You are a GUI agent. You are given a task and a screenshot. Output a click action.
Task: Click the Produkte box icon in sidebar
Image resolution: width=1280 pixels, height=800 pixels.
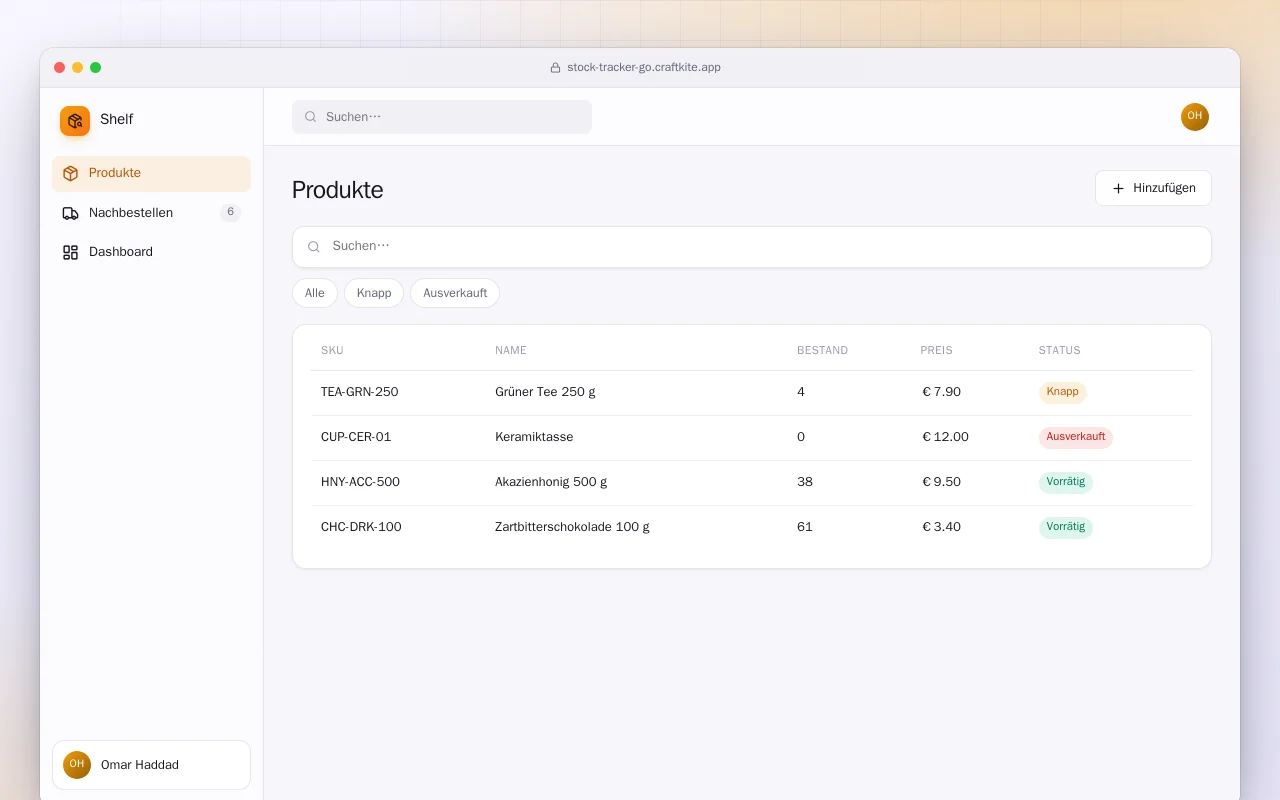(70, 173)
